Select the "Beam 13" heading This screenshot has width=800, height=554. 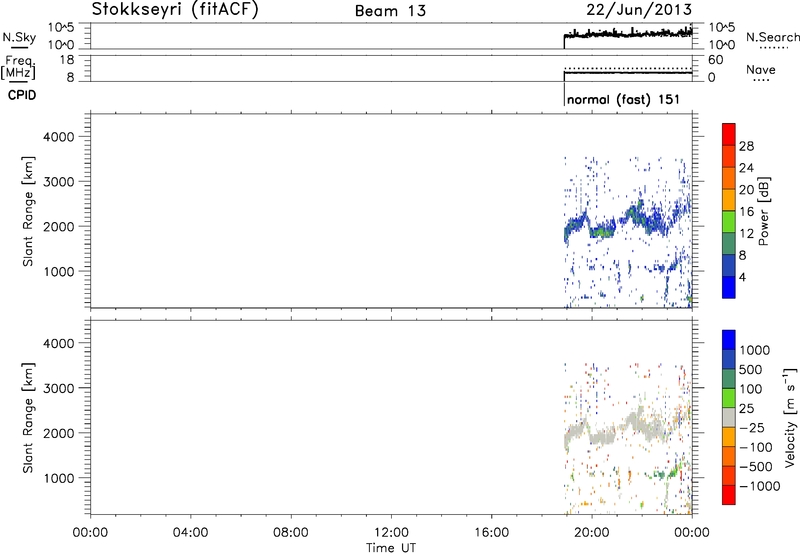tap(390, 11)
